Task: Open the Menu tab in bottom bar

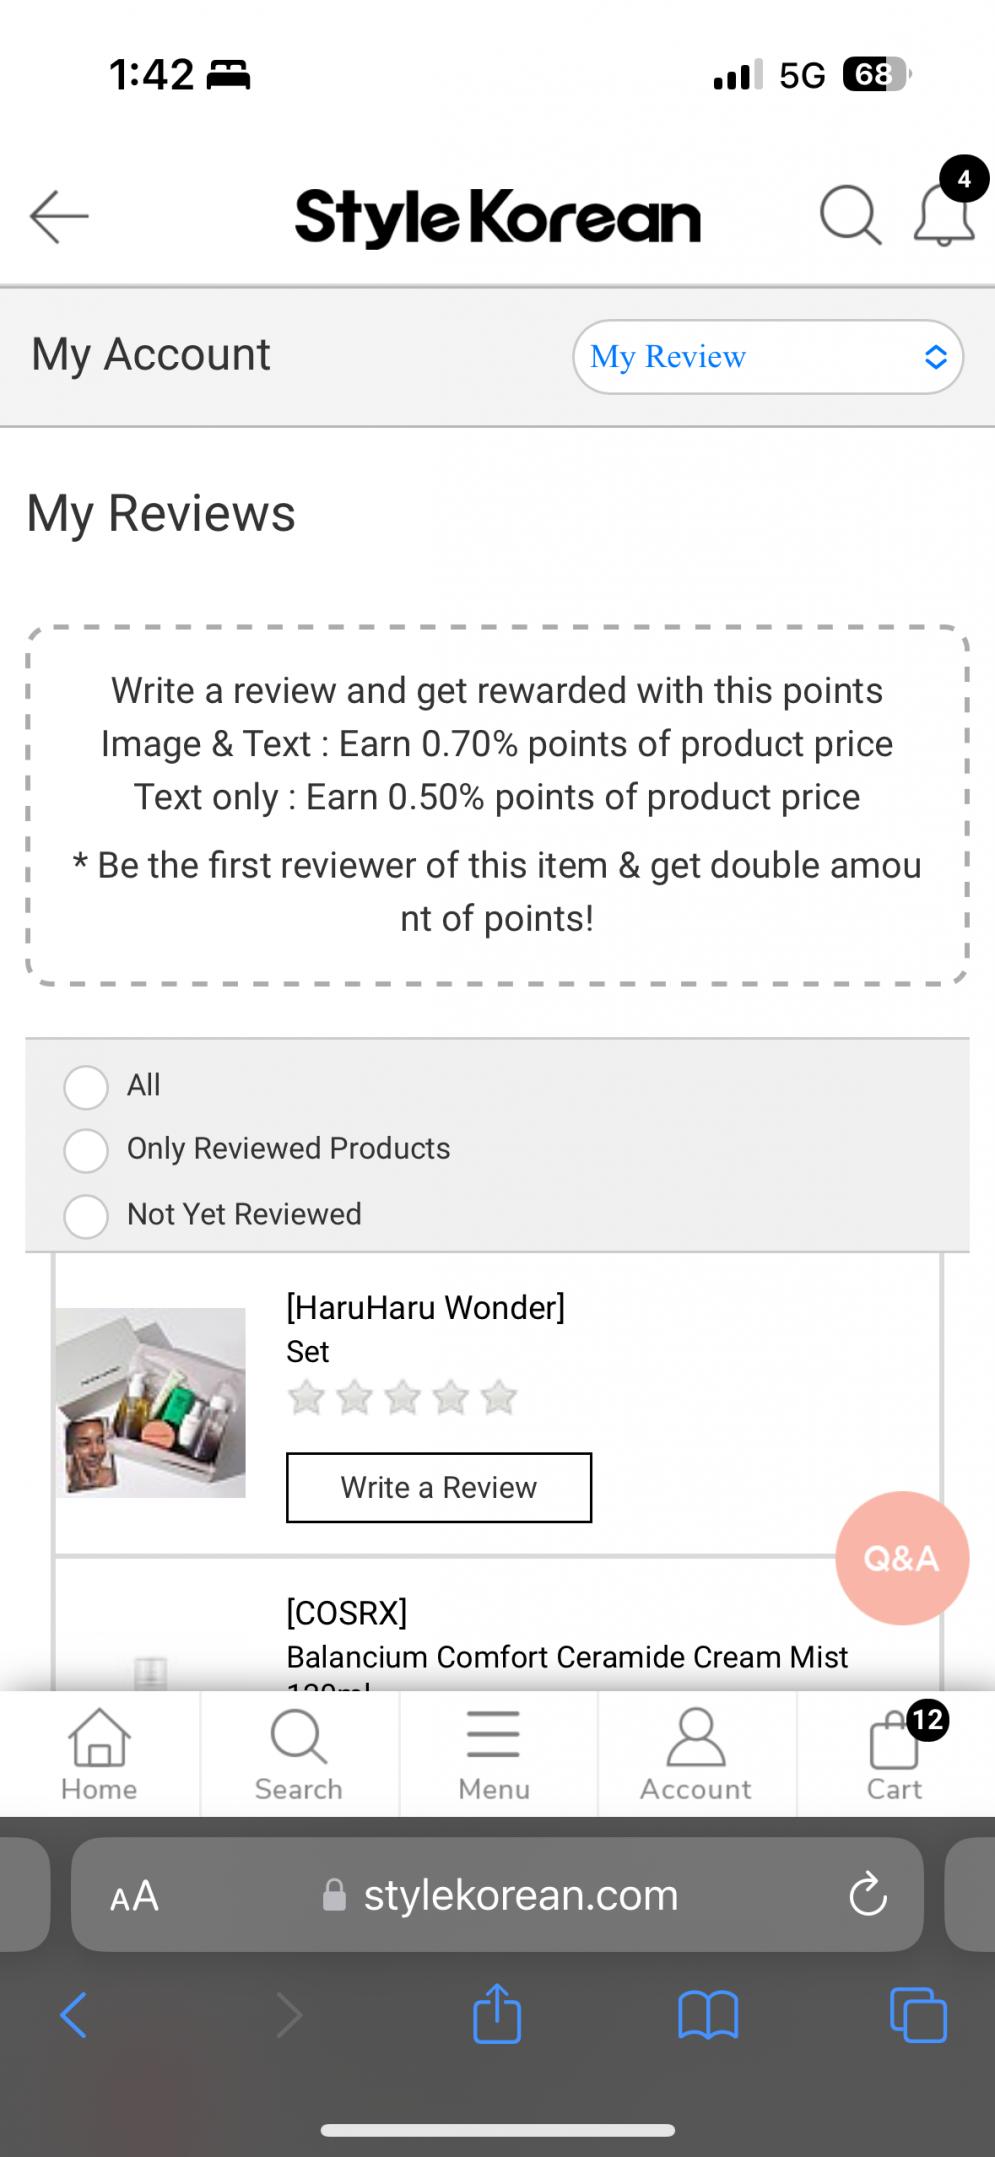Action: coord(494,1754)
